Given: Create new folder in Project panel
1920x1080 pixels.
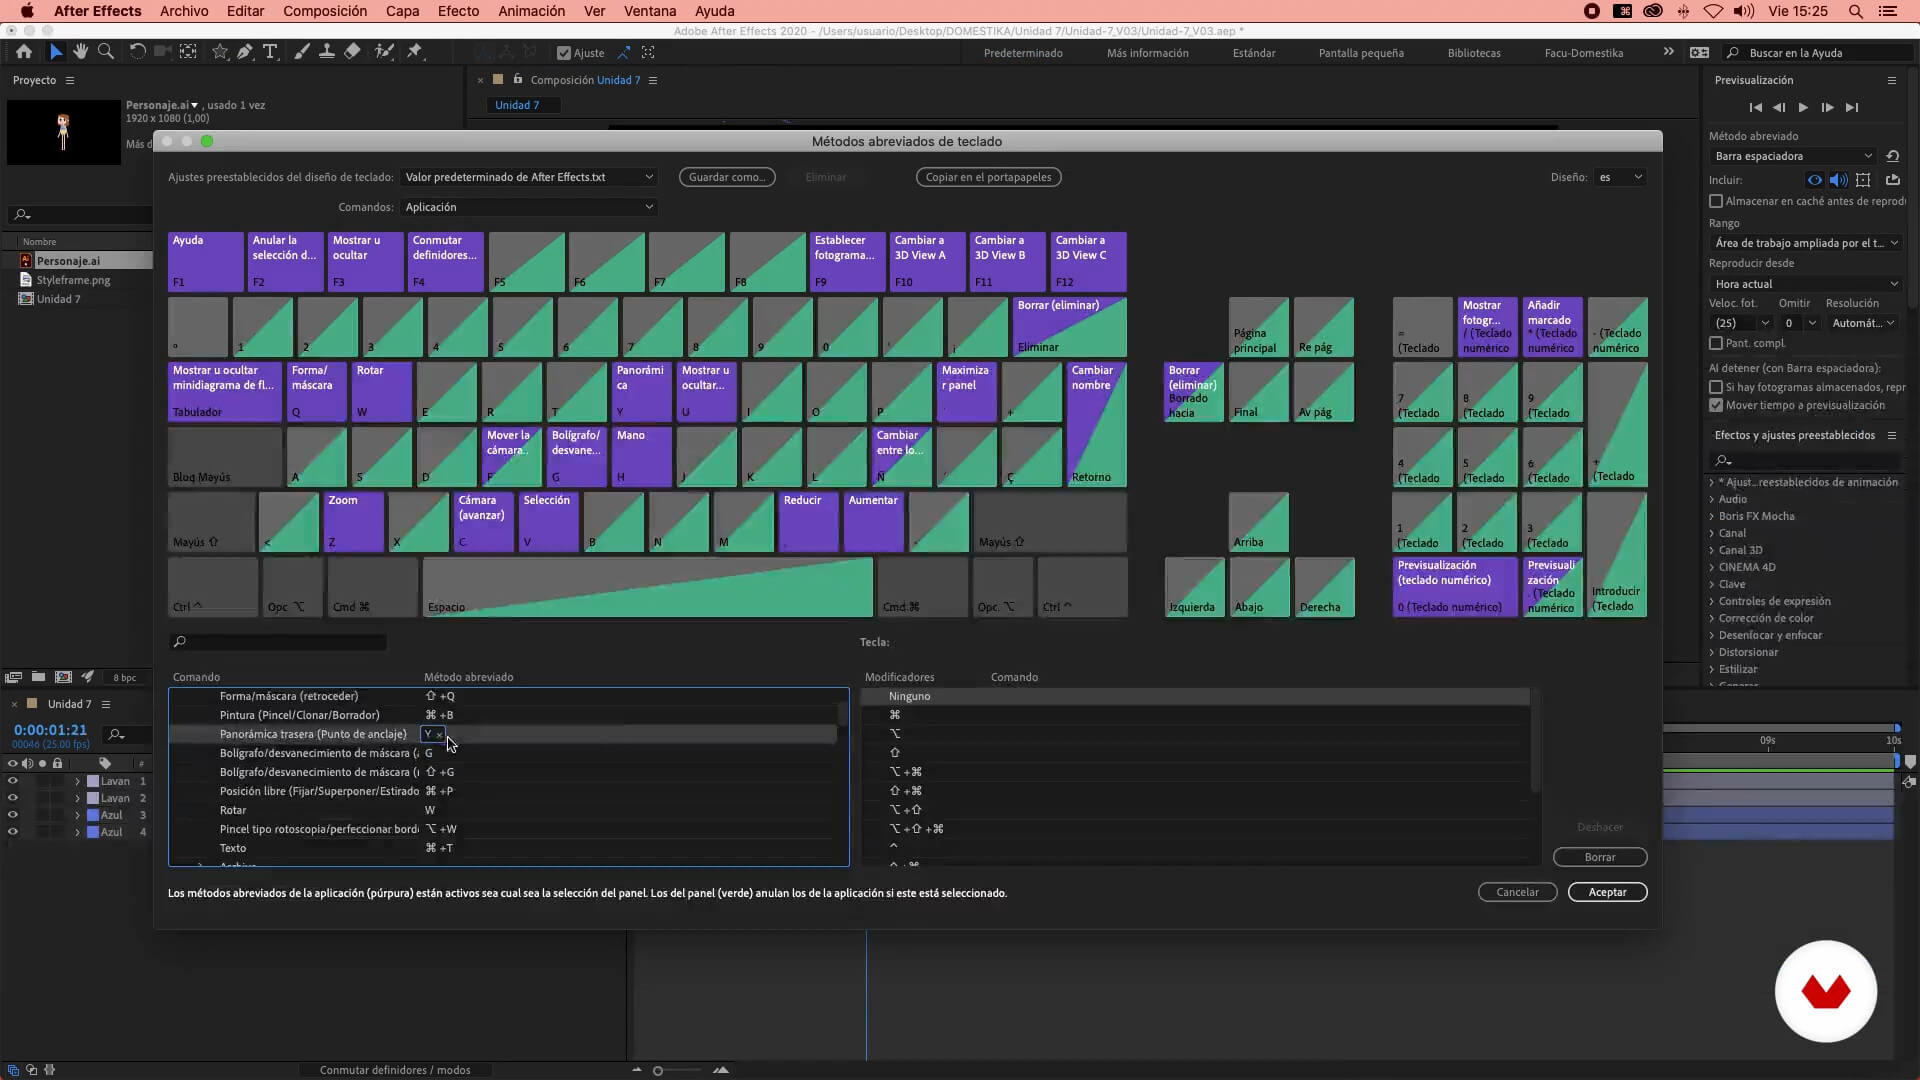Looking at the screenshot, I should pyautogui.click(x=38, y=677).
